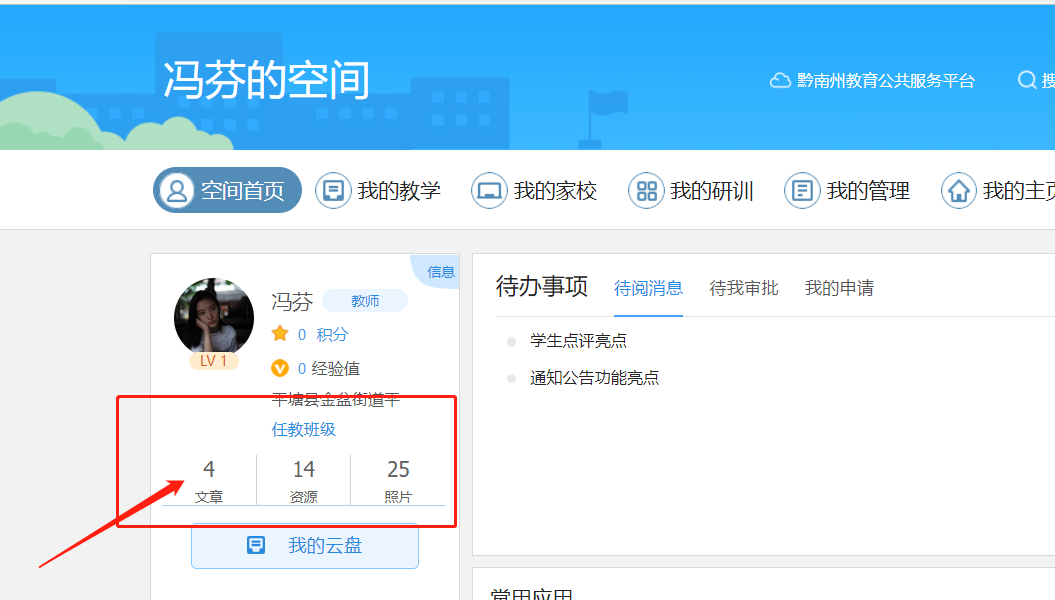The image size is (1055, 600).
Task: Open the 空间首页 person icon
Action: pos(177,191)
